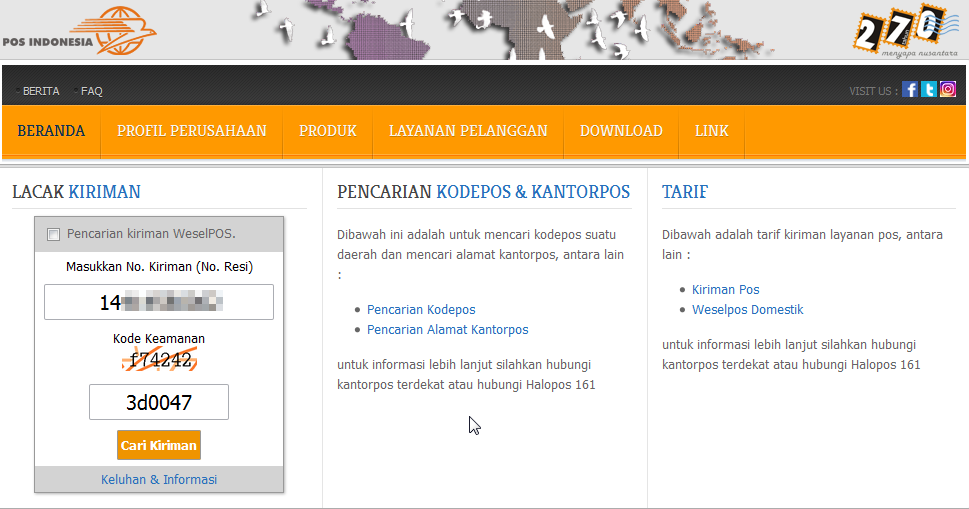This screenshot has height=509, width=969.
Task: Click the Pos Indonesia logo
Action: [x=79, y=31]
